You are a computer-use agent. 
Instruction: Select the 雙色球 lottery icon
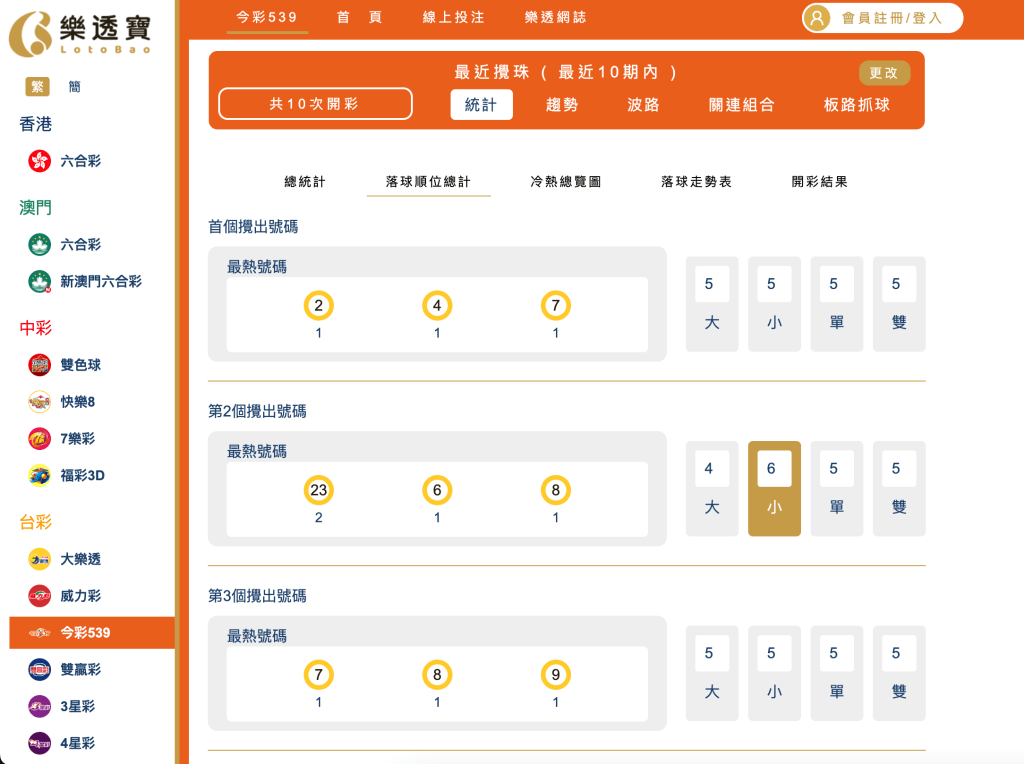tap(38, 365)
